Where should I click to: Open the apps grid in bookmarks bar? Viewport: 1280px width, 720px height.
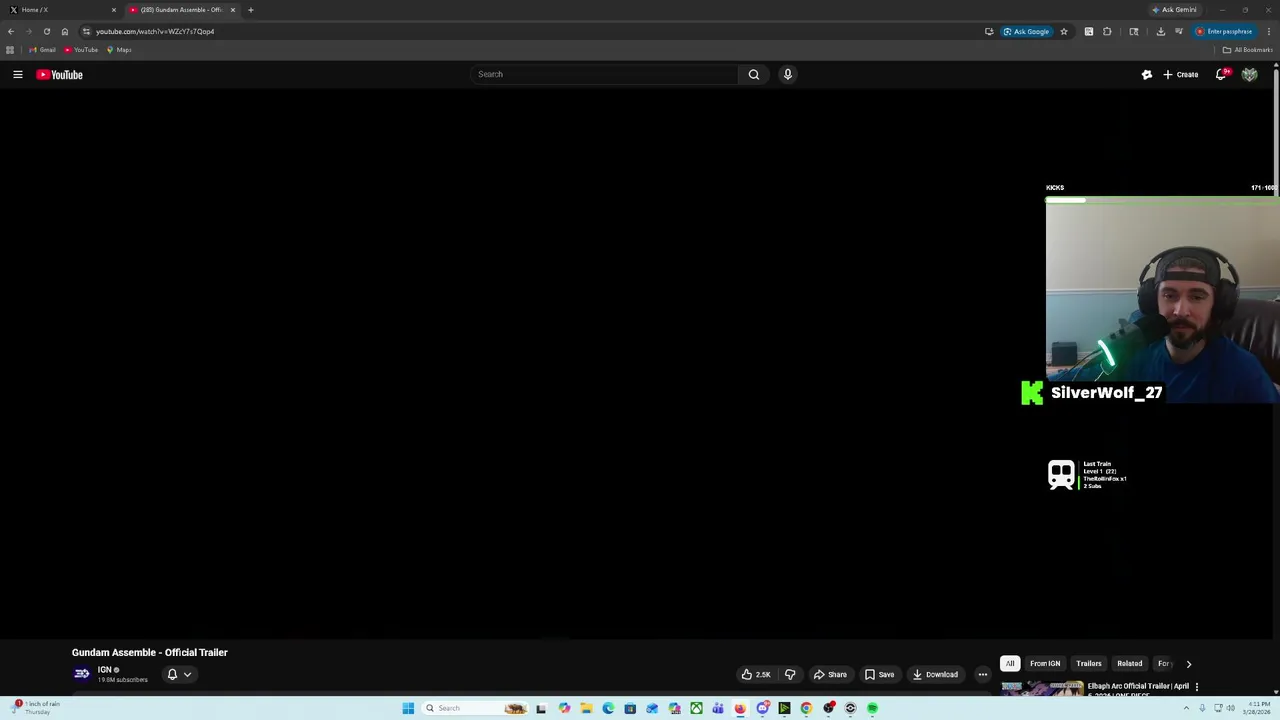10,50
